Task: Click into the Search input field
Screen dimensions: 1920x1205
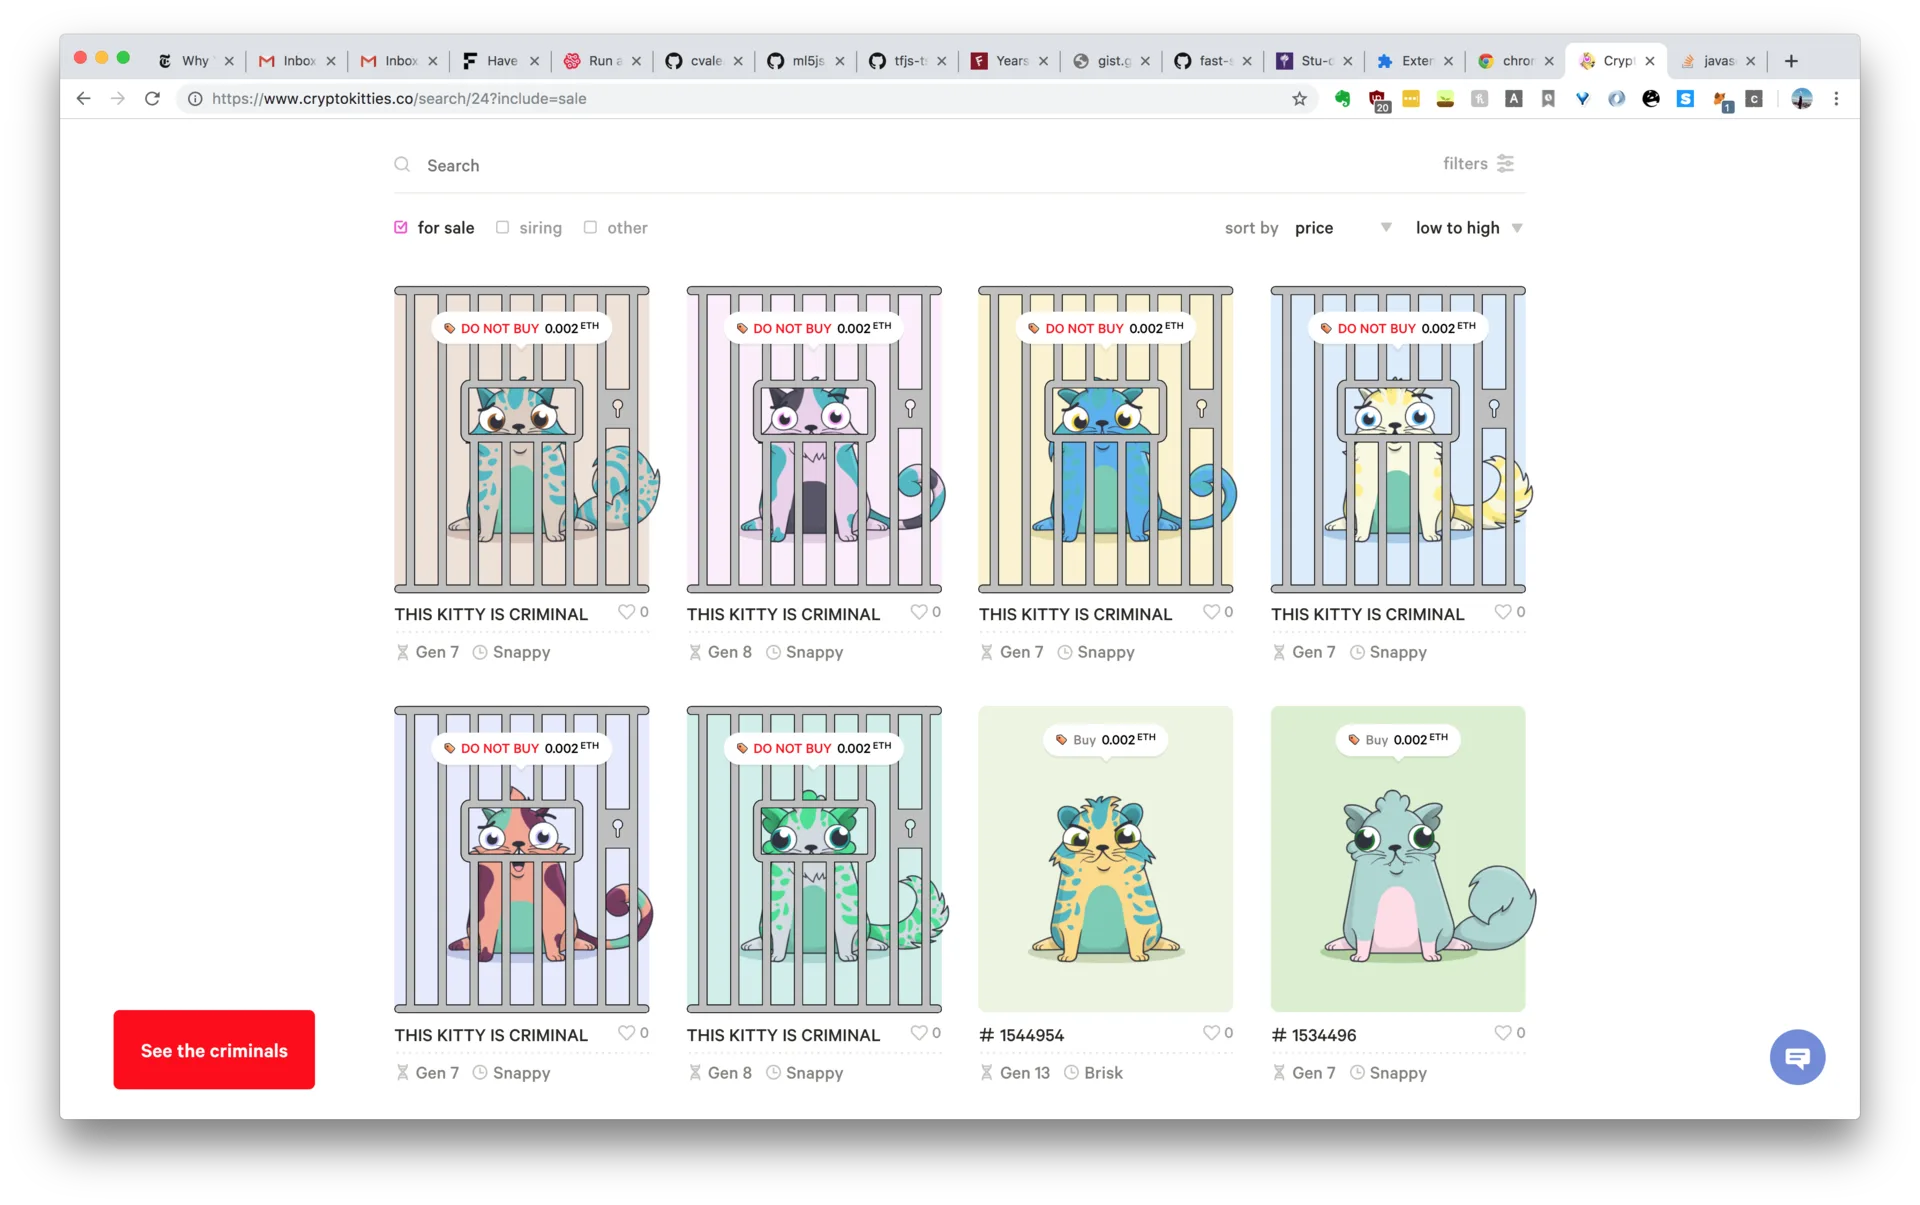Action: 900,165
